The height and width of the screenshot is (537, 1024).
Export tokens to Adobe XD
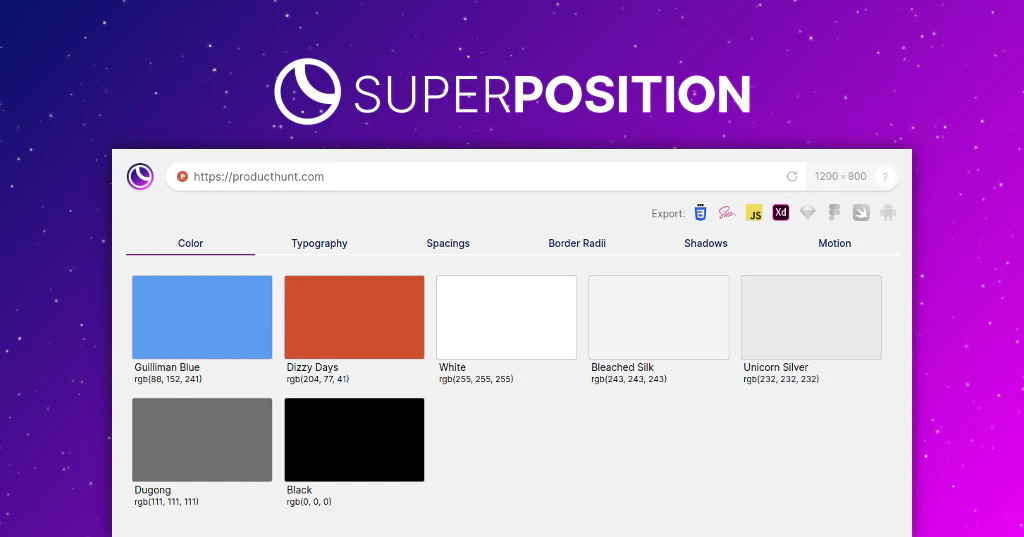[x=780, y=212]
